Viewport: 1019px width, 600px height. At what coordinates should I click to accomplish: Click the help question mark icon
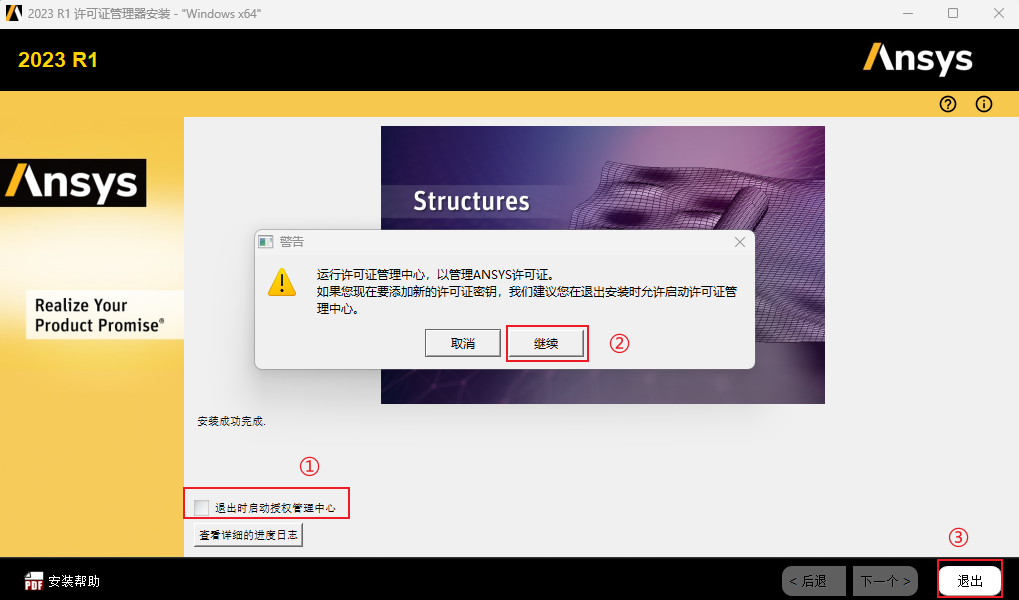coord(948,104)
